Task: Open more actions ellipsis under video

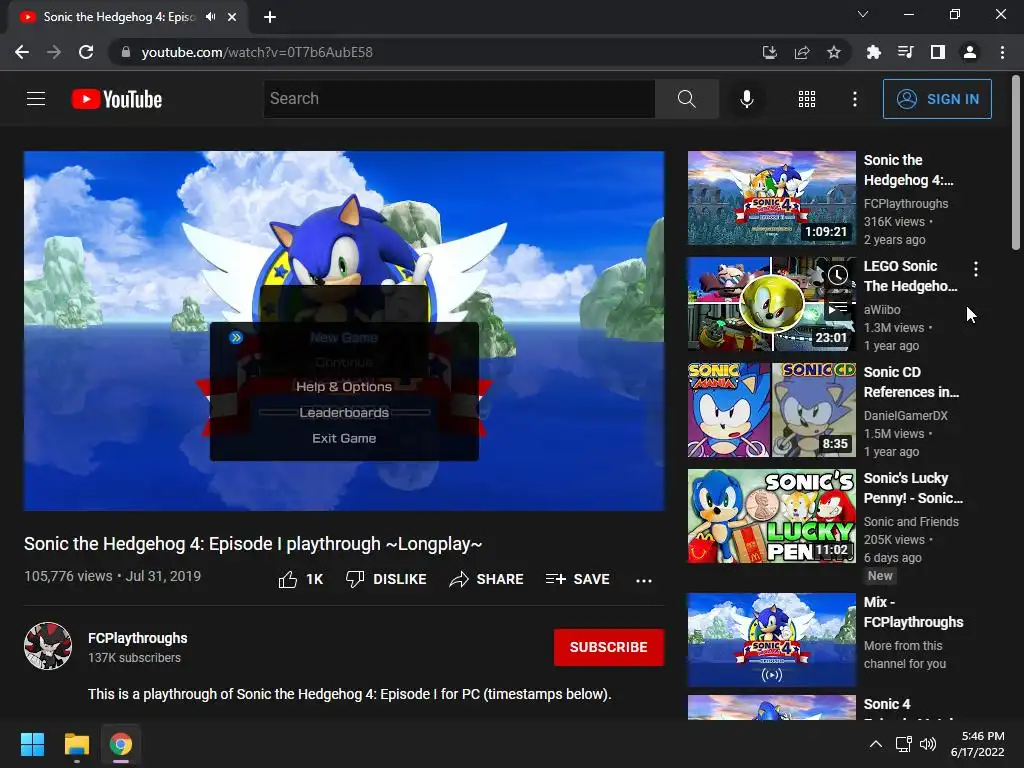Action: [x=644, y=580]
